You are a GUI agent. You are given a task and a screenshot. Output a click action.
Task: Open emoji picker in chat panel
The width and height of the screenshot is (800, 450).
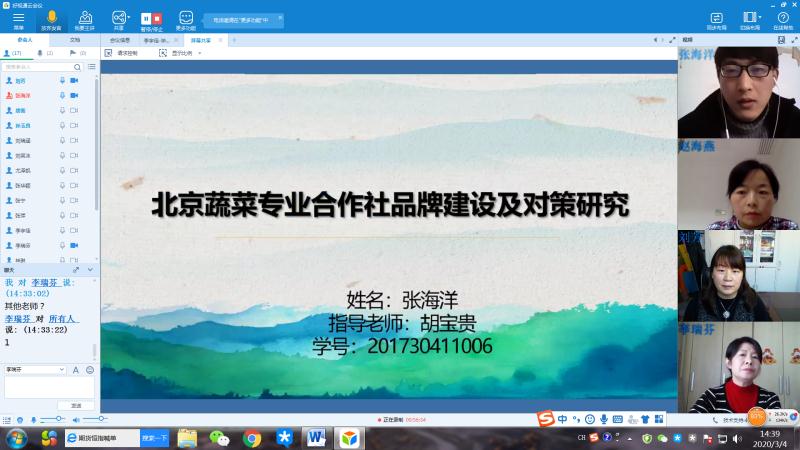(x=90, y=370)
